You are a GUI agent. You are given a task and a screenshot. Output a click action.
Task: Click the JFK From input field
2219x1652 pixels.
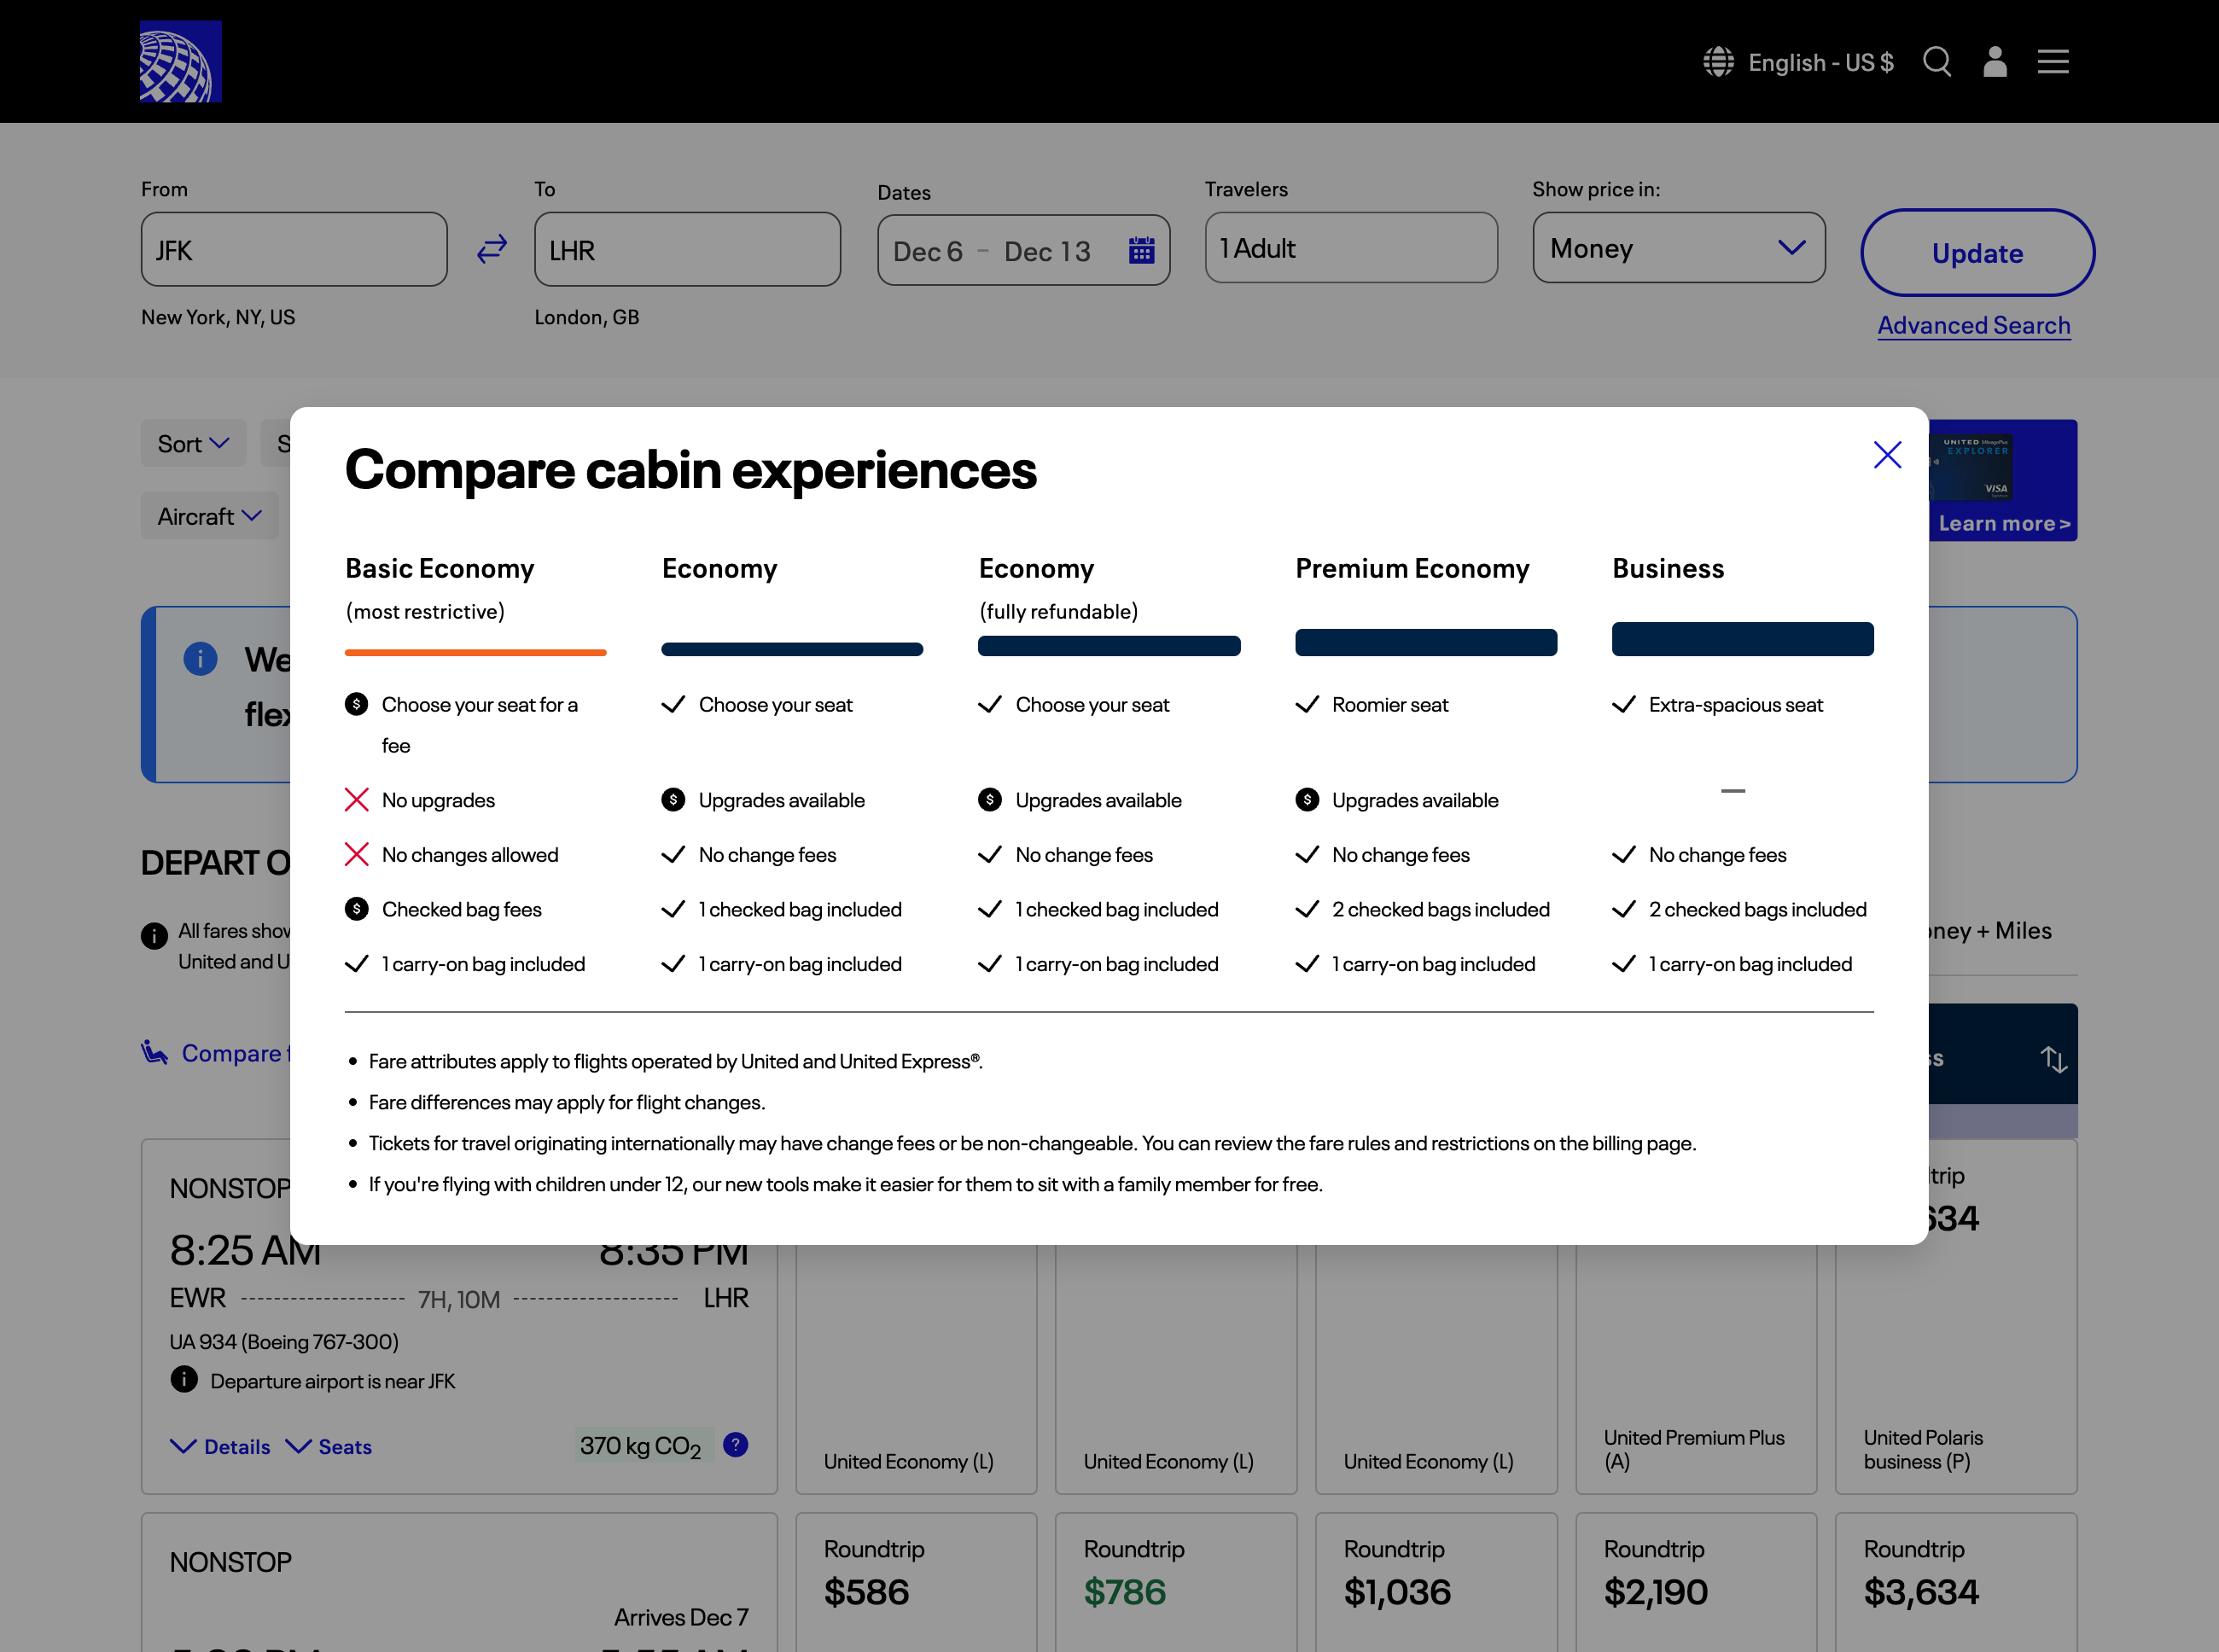(293, 249)
